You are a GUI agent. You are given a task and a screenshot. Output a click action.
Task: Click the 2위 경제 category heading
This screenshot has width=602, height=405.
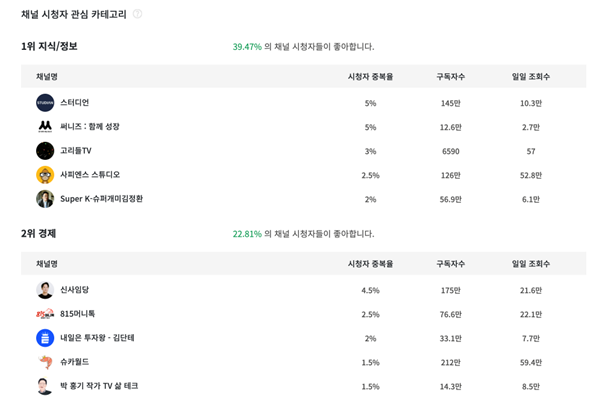pyautogui.click(x=39, y=233)
